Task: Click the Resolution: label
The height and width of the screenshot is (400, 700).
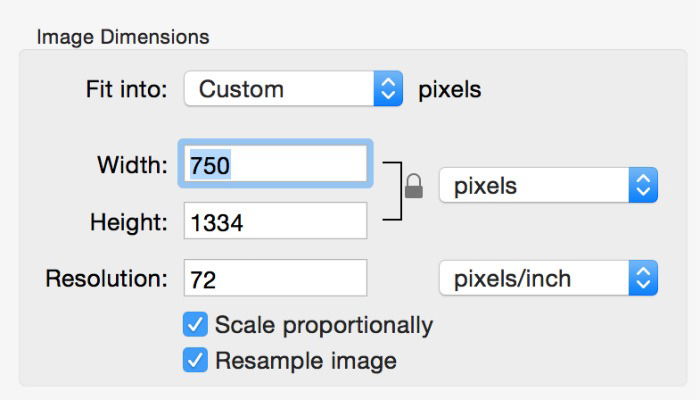Action: (107, 279)
